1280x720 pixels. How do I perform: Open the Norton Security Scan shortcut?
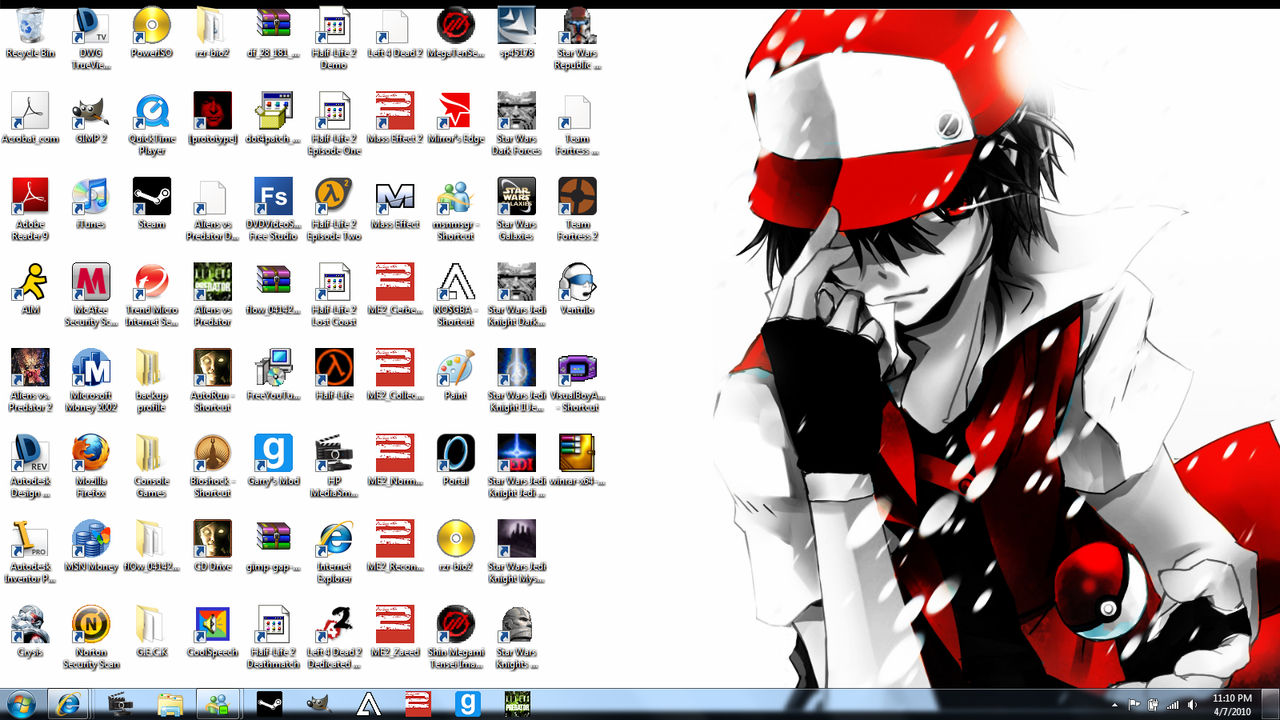(x=91, y=637)
